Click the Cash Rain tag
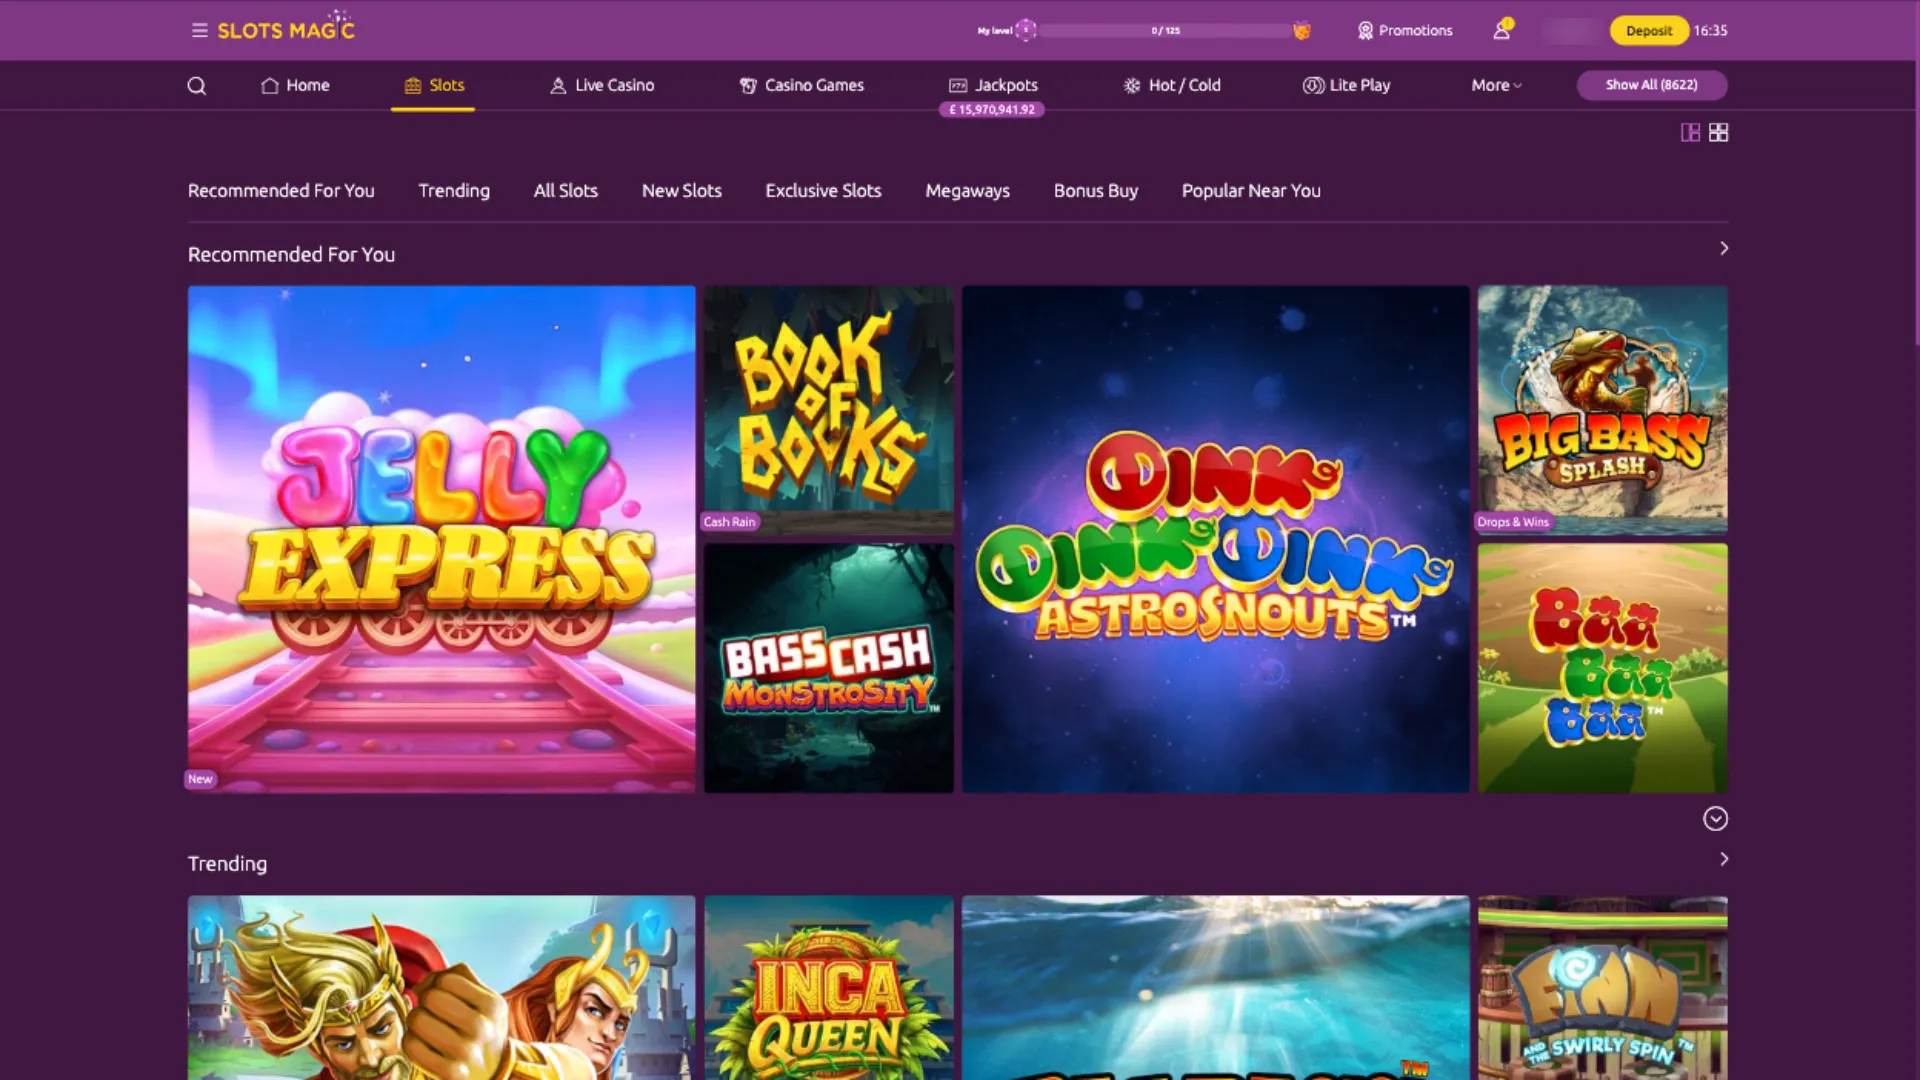The image size is (1920, 1080). point(729,522)
